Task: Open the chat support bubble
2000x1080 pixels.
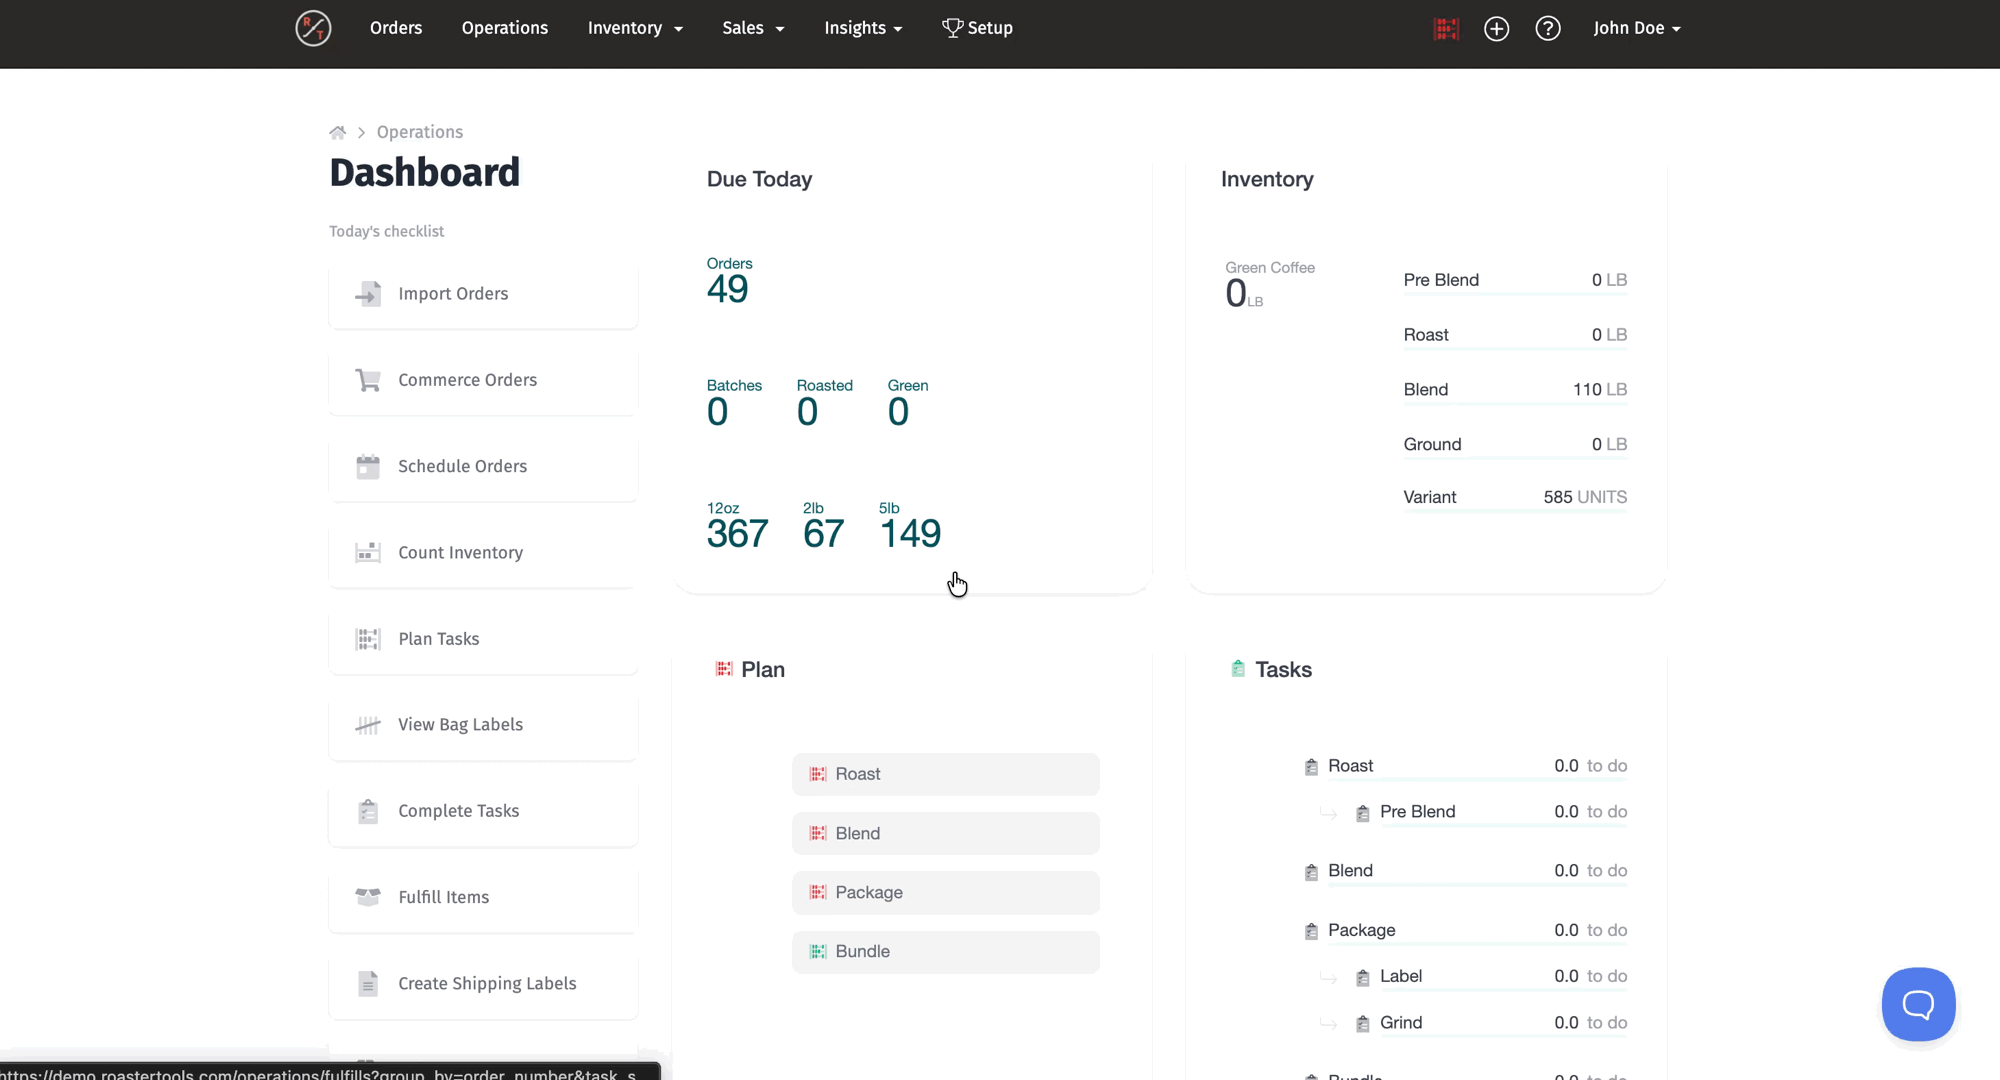Action: pyautogui.click(x=1918, y=1004)
